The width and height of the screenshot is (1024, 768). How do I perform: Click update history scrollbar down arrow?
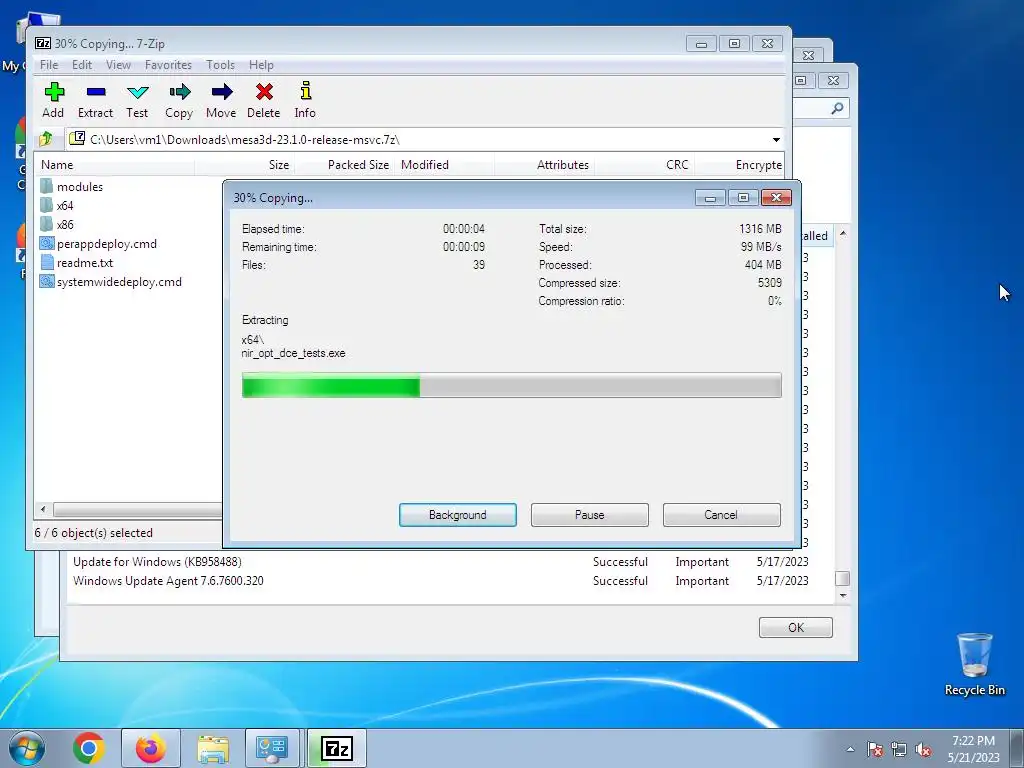coord(842,595)
